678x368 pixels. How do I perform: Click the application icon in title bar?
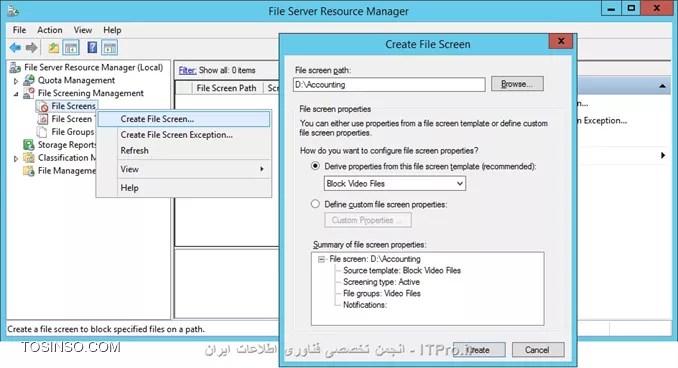[13, 10]
